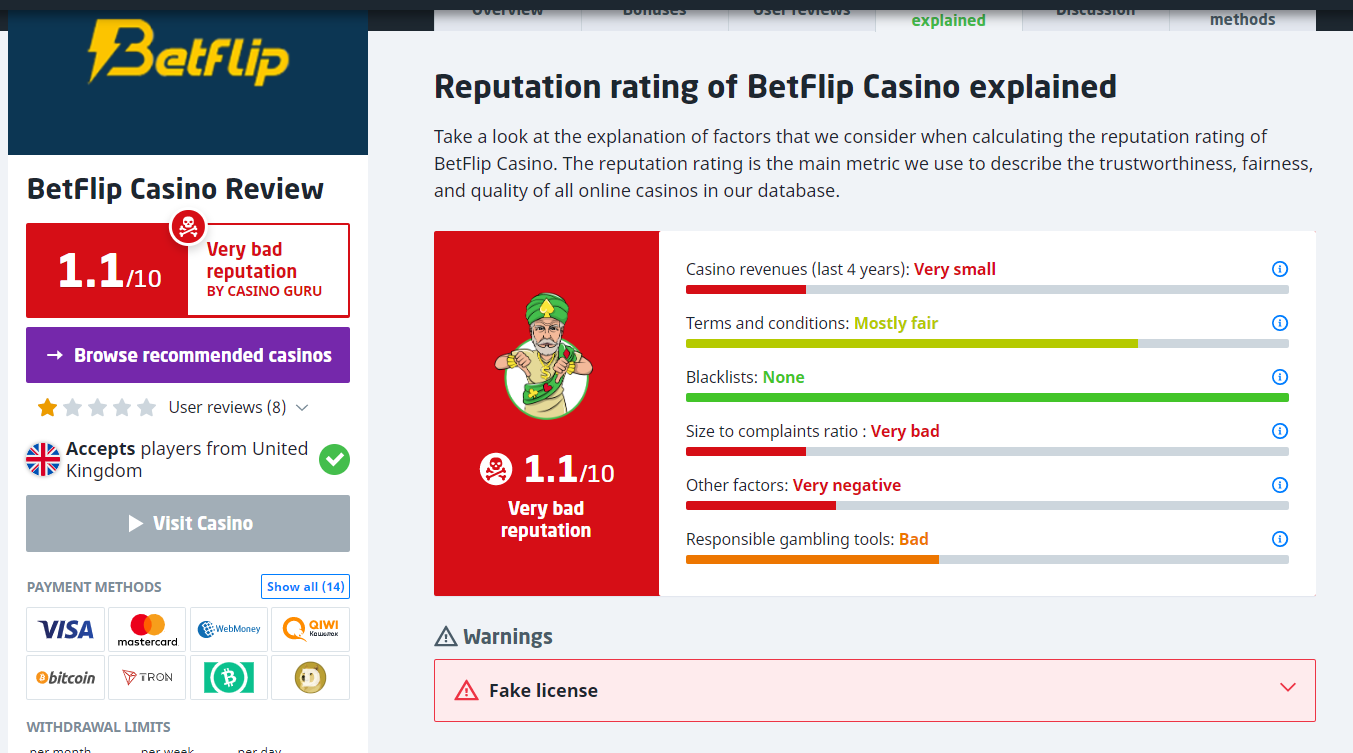Image resolution: width=1353 pixels, height=753 pixels.
Task: Open info icon beside Terms and conditions
Action: 1279,323
